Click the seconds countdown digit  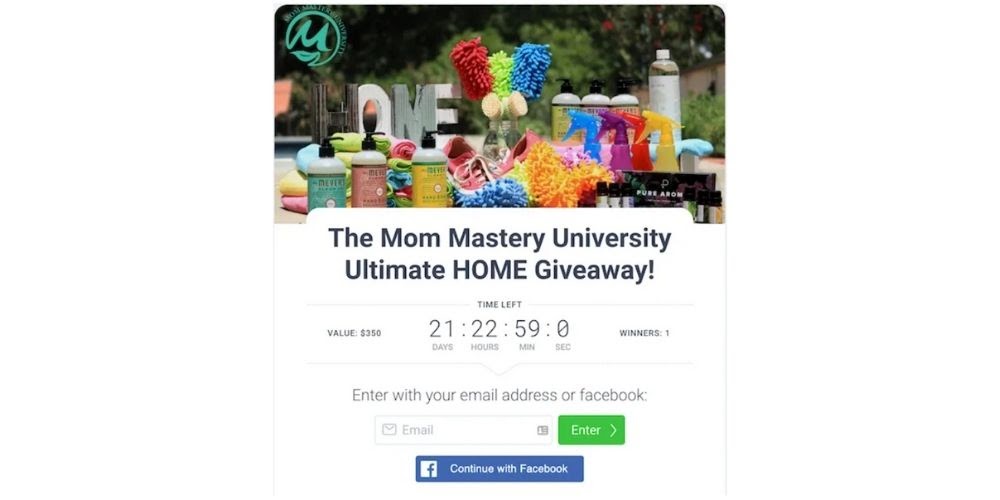point(562,329)
